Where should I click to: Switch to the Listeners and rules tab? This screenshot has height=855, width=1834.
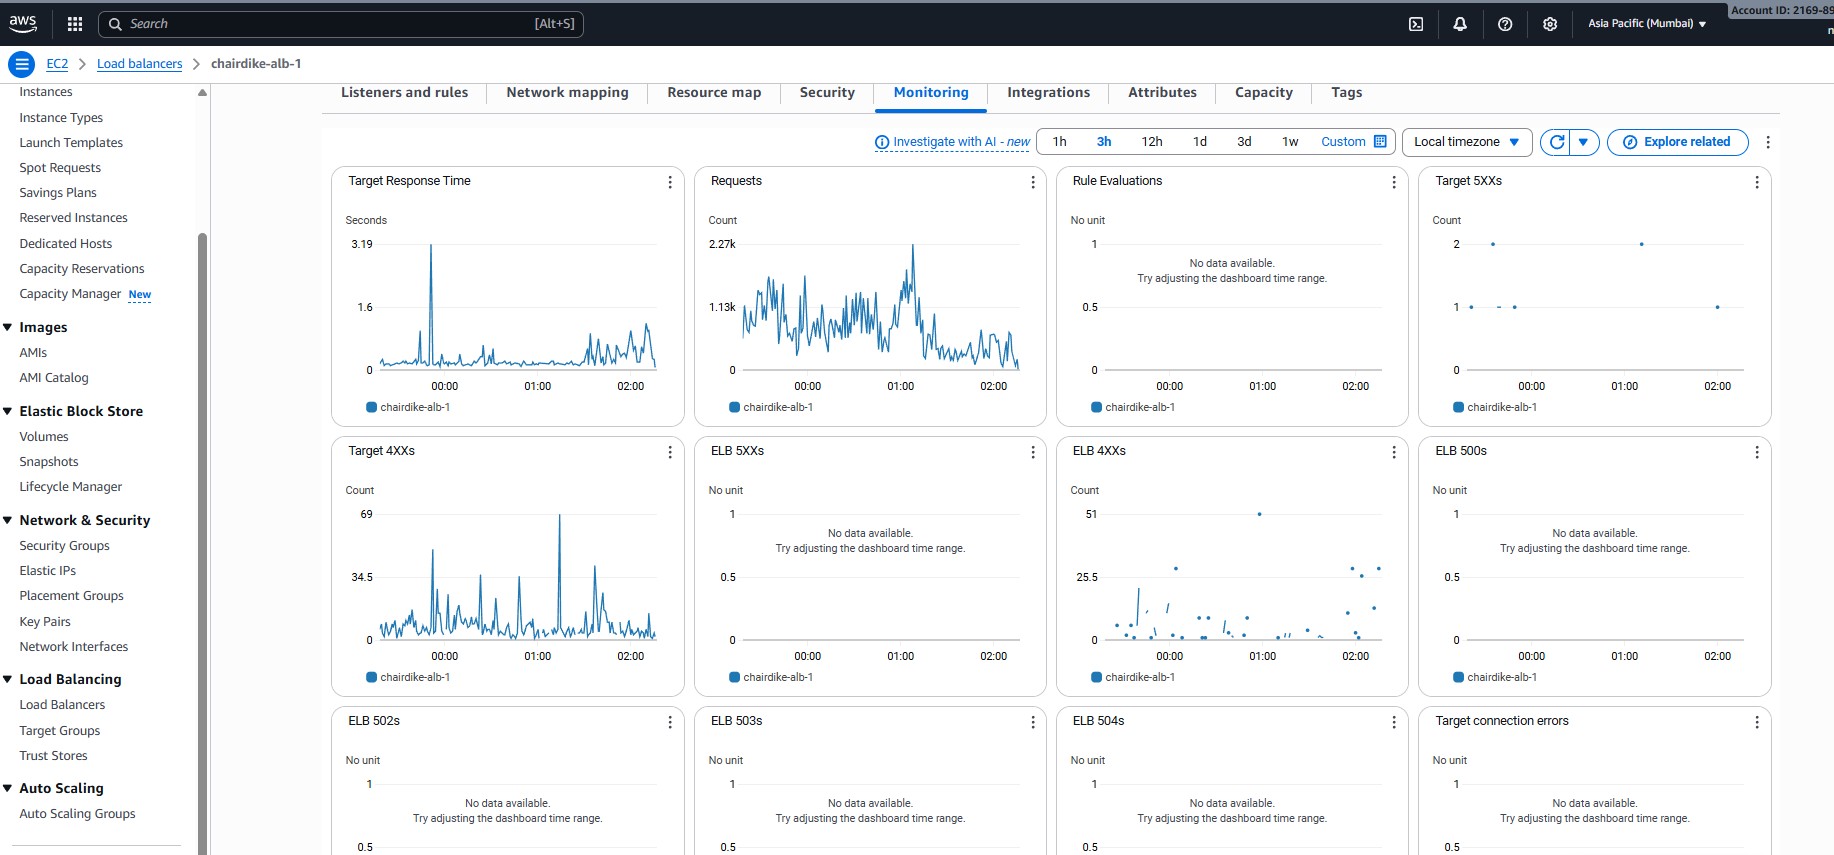pos(404,93)
